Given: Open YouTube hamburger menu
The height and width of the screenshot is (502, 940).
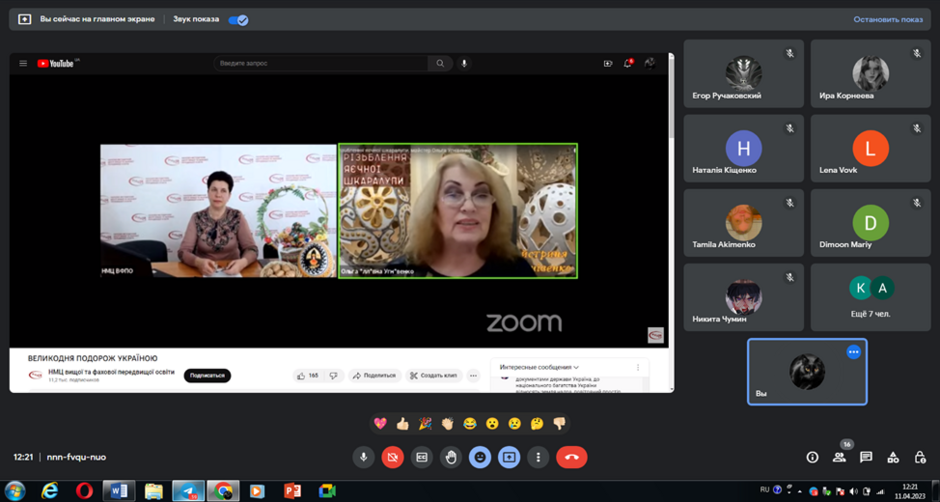Looking at the screenshot, I should coord(23,63).
